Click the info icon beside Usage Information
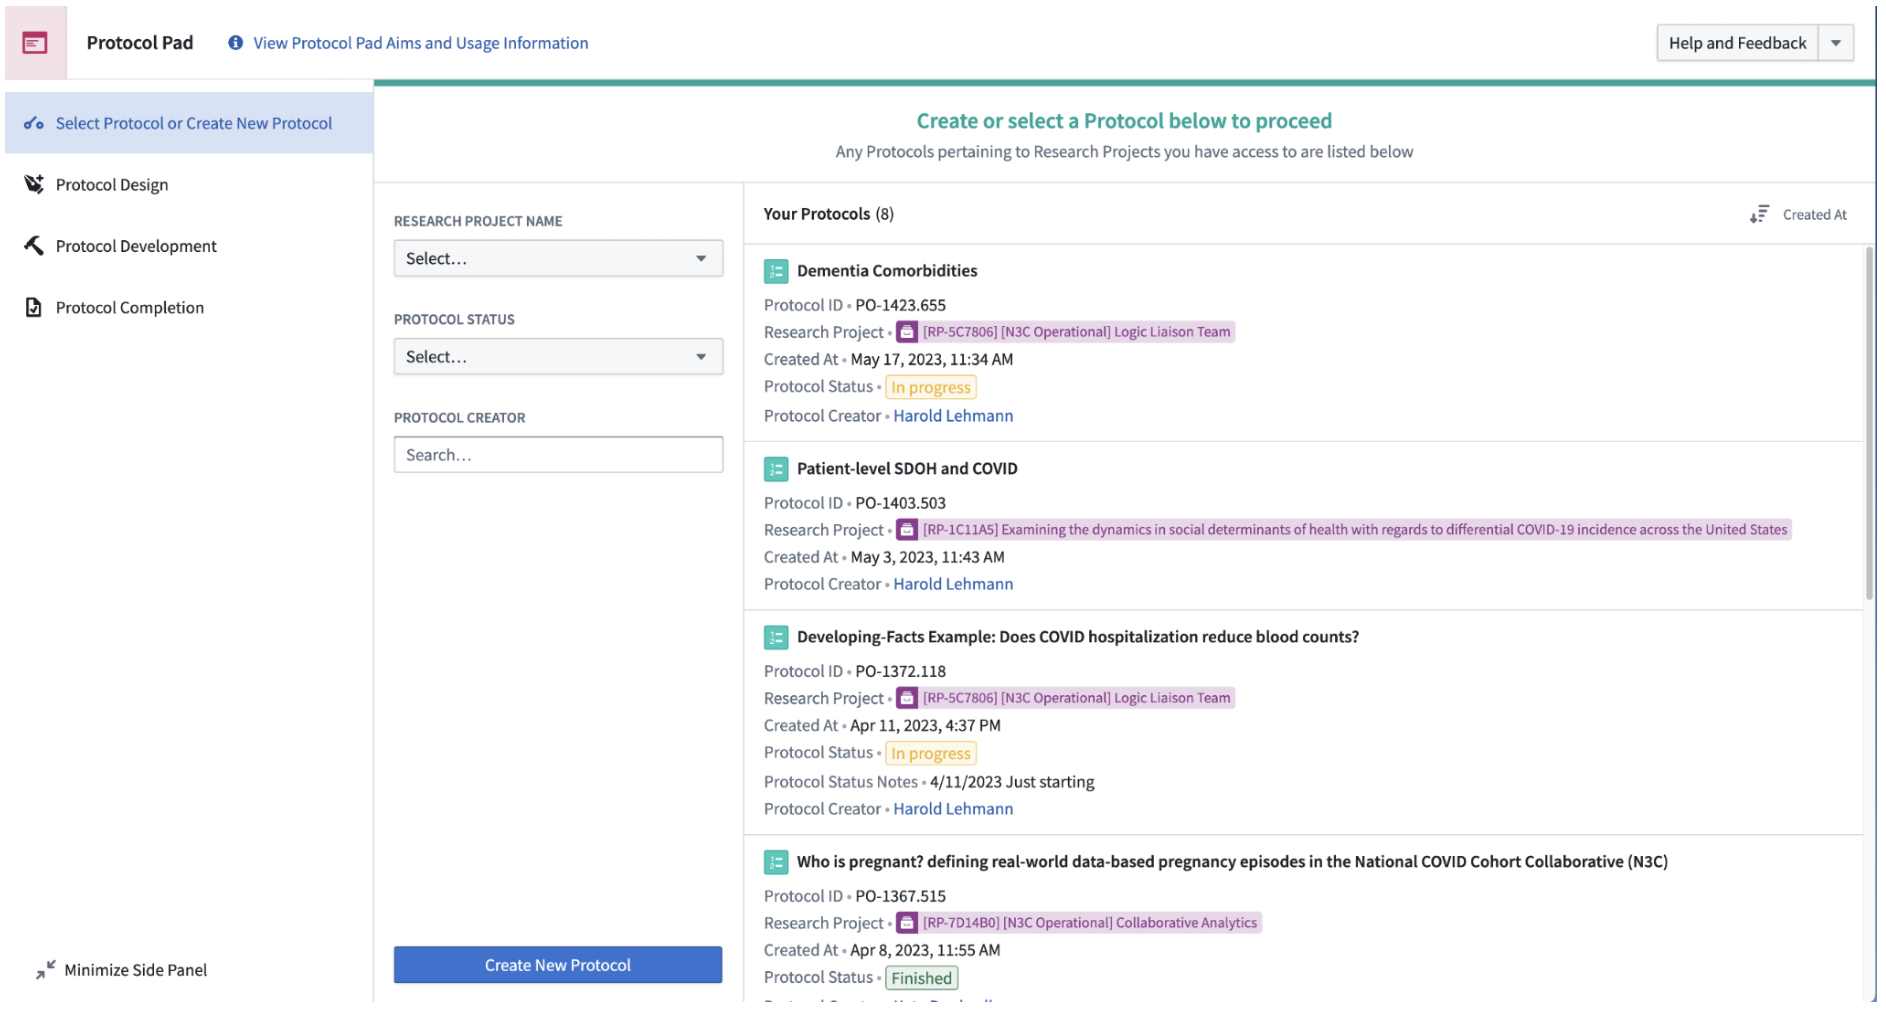The width and height of the screenshot is (1886, 1010). click(x=235, y=43)
